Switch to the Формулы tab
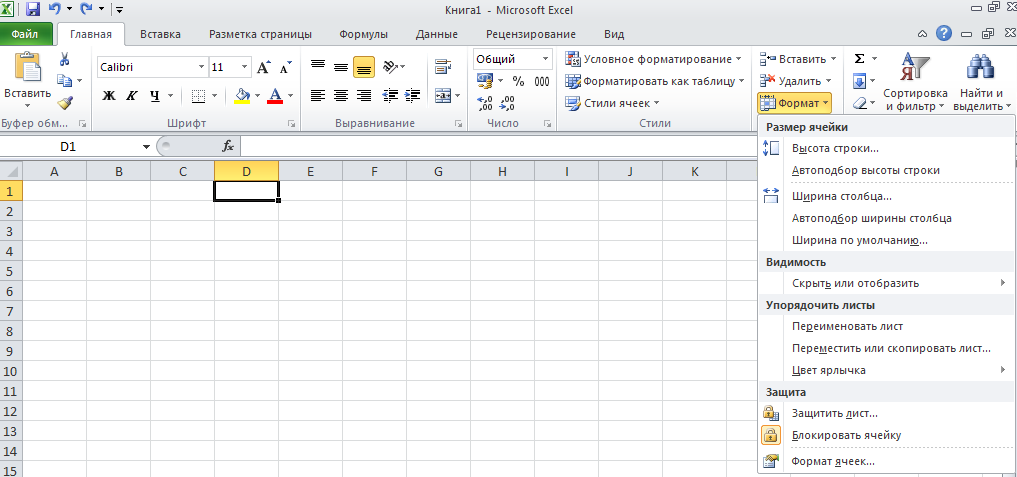Screen dimensions: 1017x477 363,34
